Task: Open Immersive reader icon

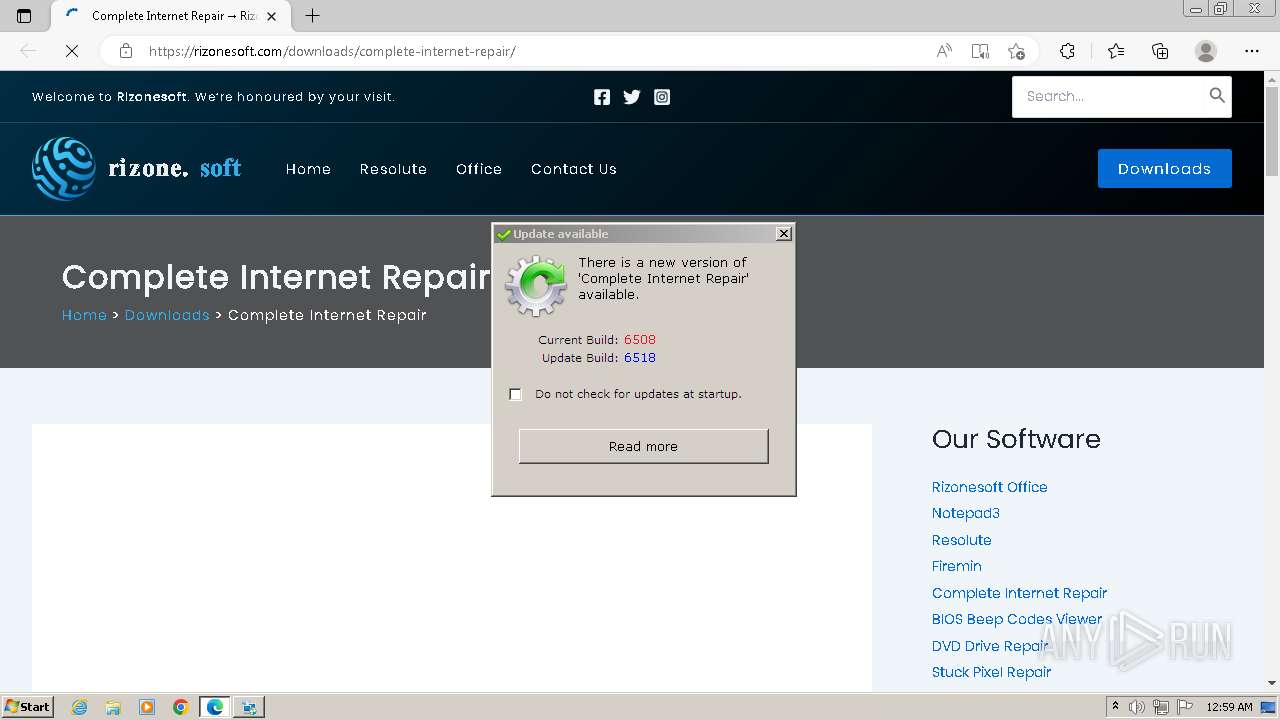Action: coord(980,51)
